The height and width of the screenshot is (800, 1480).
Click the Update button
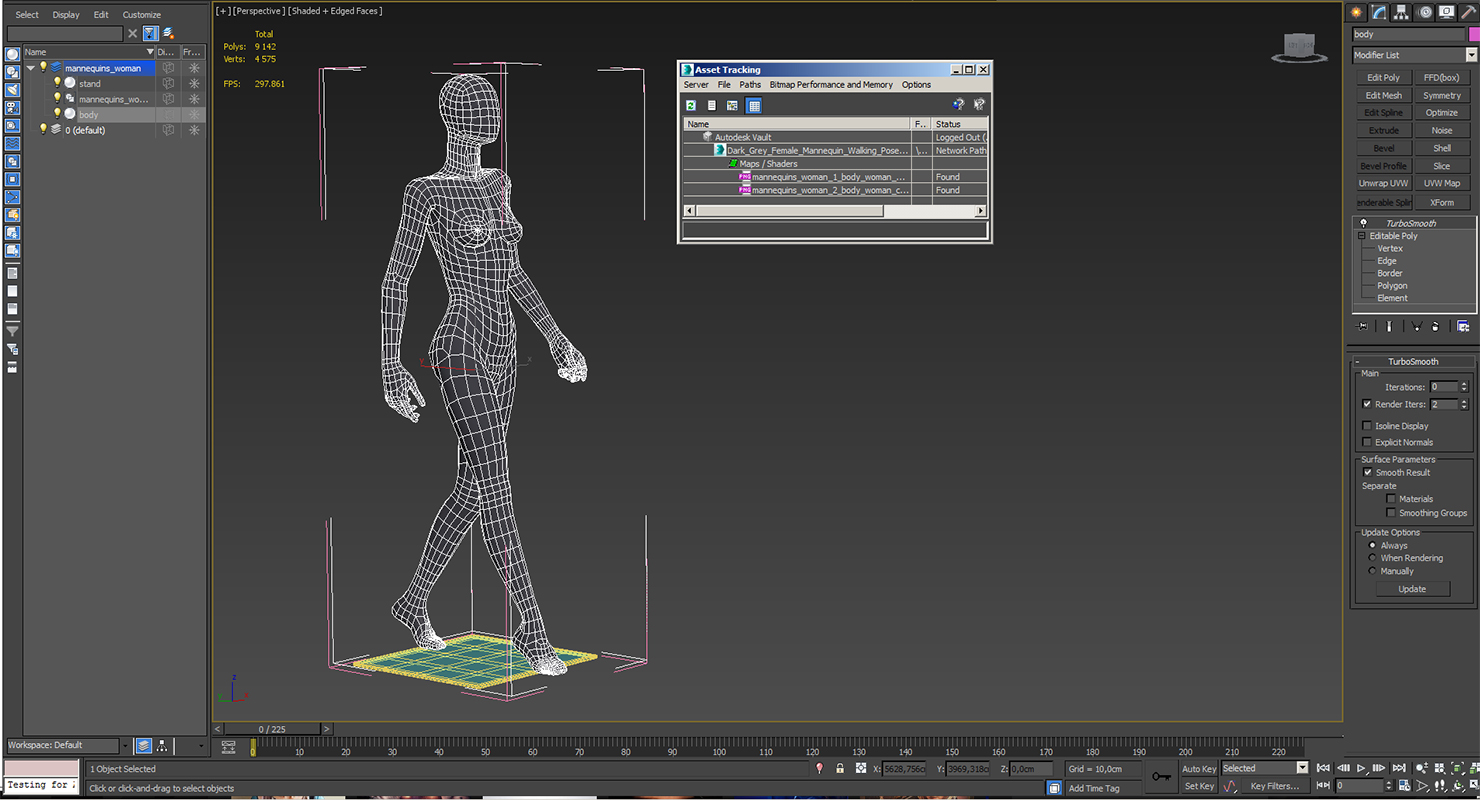[x=1412, y=589]
